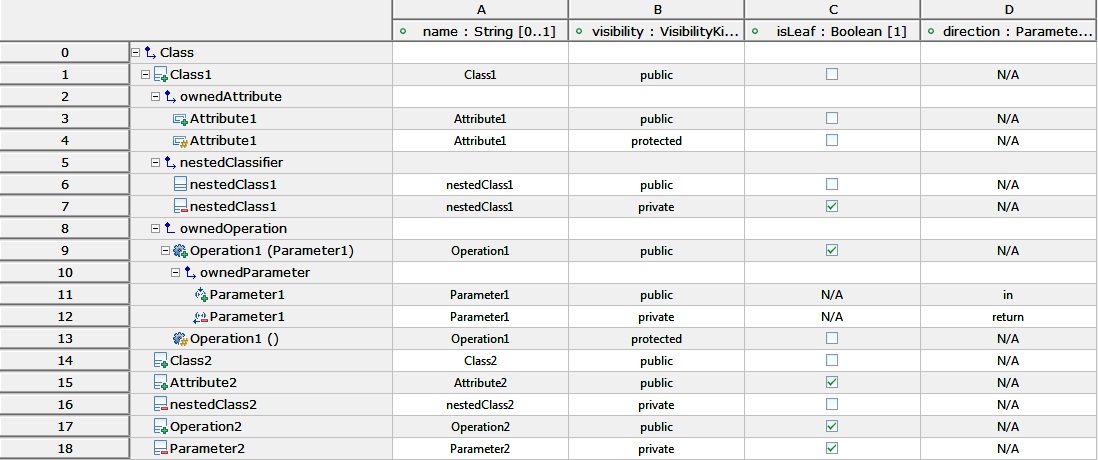Click row header number 14
Viewport: 1098px width, 460px height.
pyautogui.click(x=64, y=361)
